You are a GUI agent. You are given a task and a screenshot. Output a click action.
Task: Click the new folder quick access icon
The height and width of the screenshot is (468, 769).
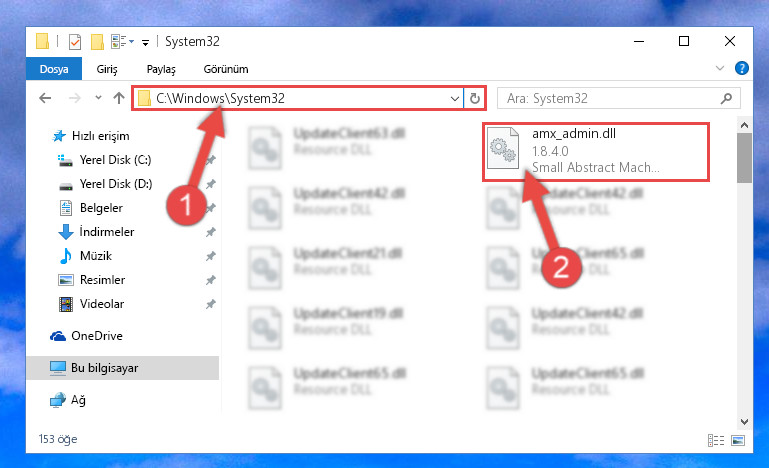click(97, 42)
